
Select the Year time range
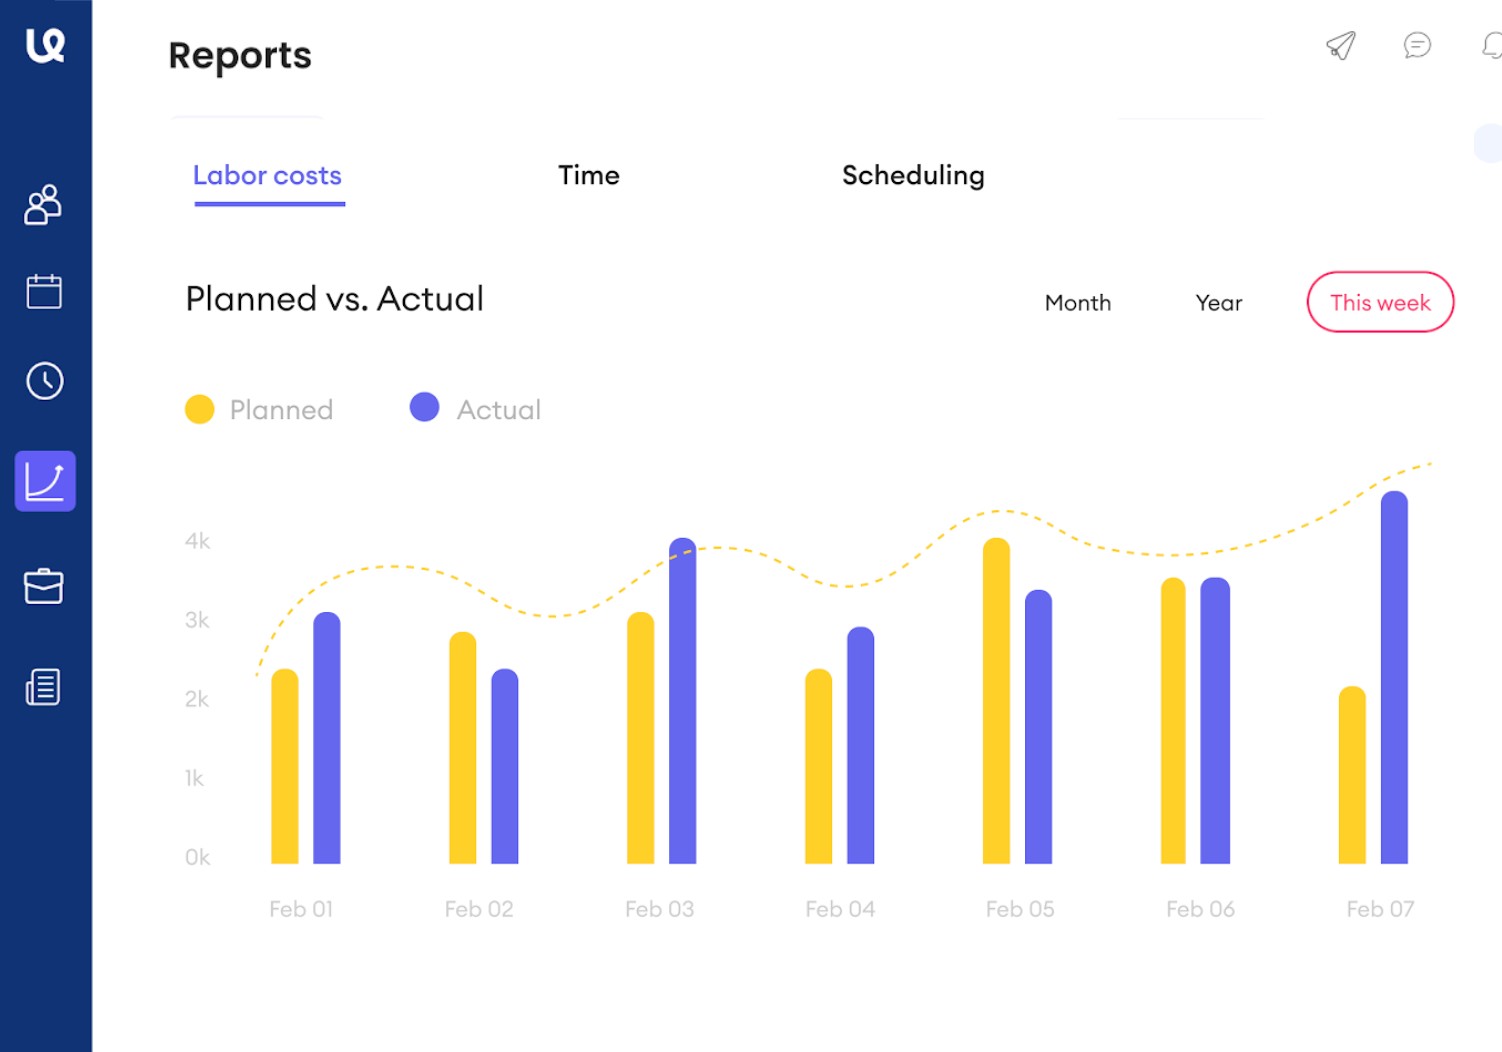[x=1219, y=303]
